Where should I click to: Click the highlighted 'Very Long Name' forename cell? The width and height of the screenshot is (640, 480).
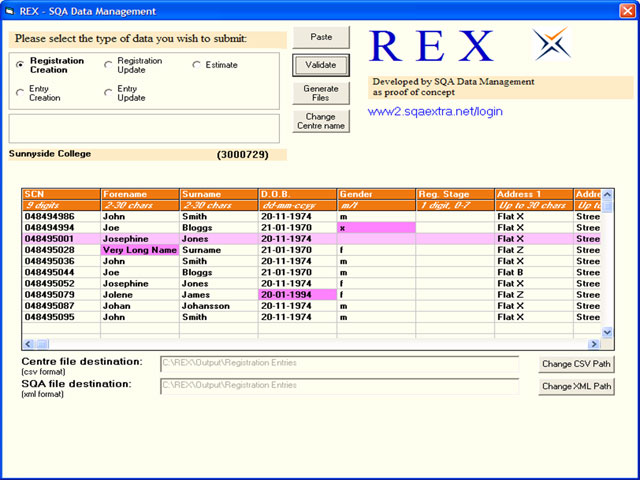140,250
